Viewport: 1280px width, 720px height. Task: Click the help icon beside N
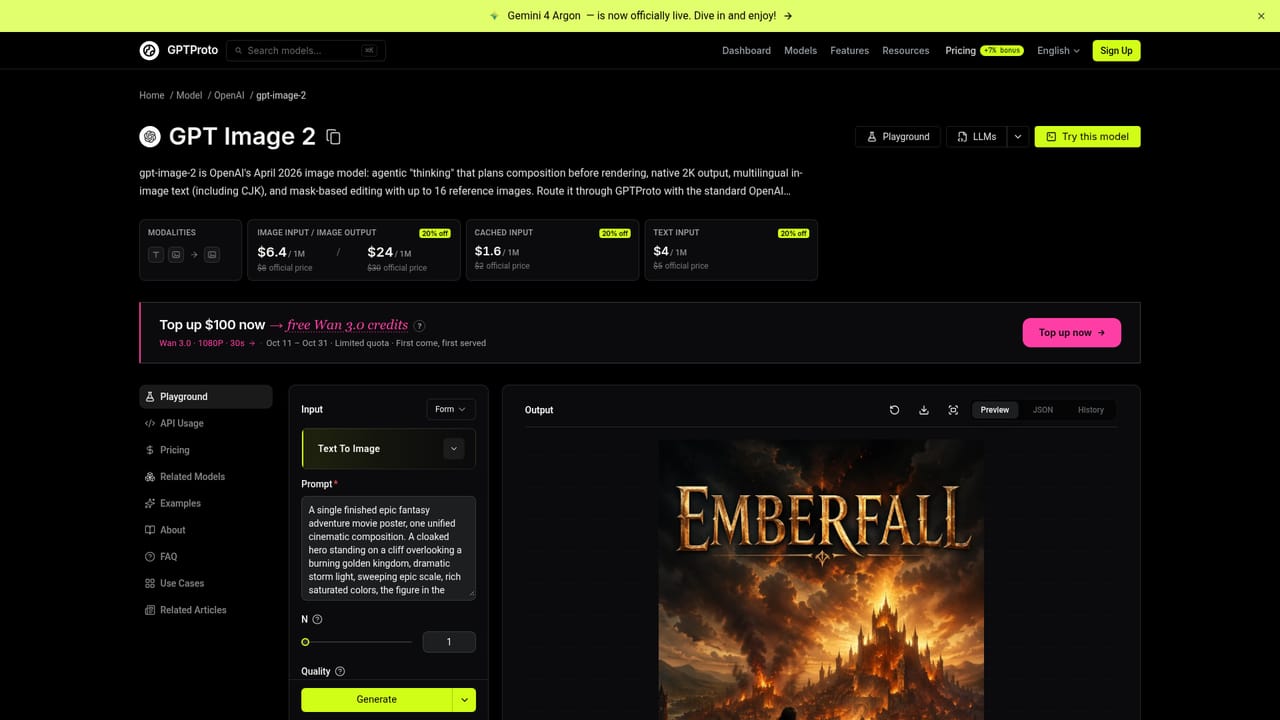318,620
